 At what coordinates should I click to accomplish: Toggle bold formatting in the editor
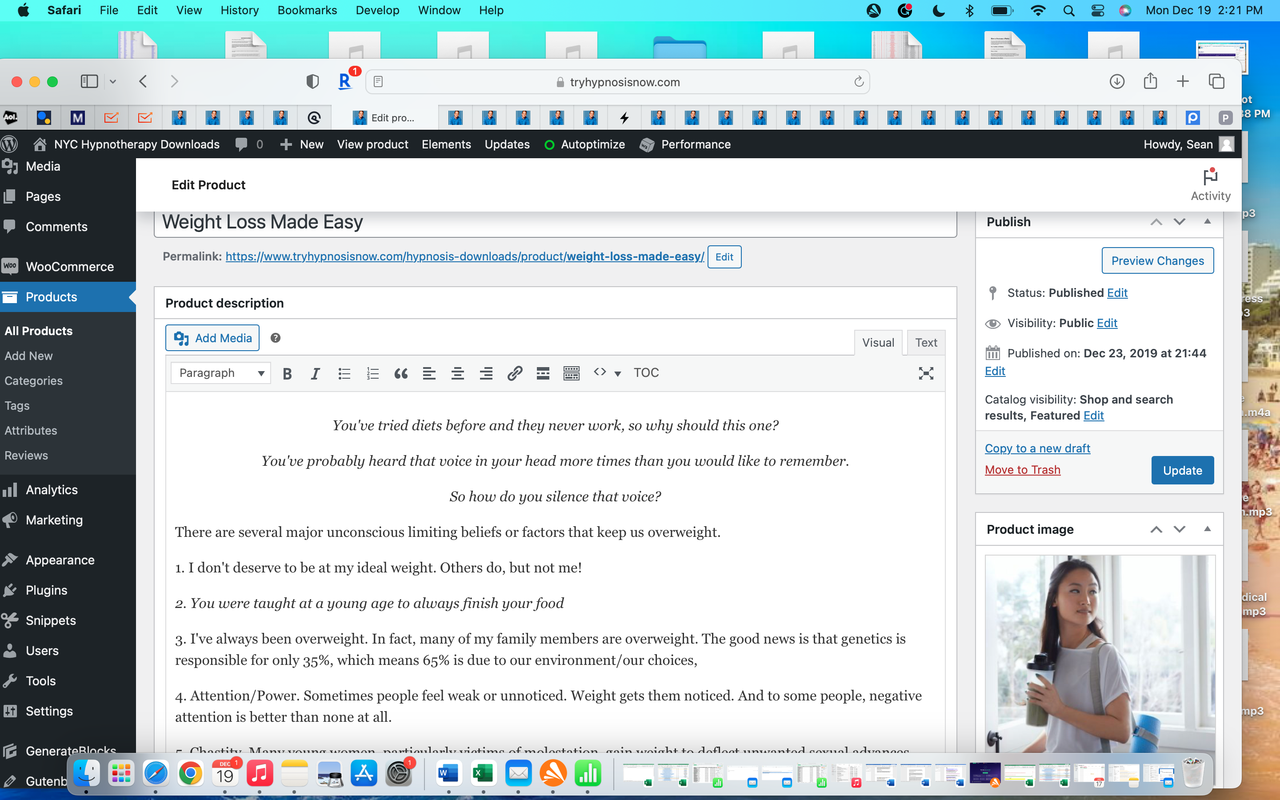coord(287,373)
